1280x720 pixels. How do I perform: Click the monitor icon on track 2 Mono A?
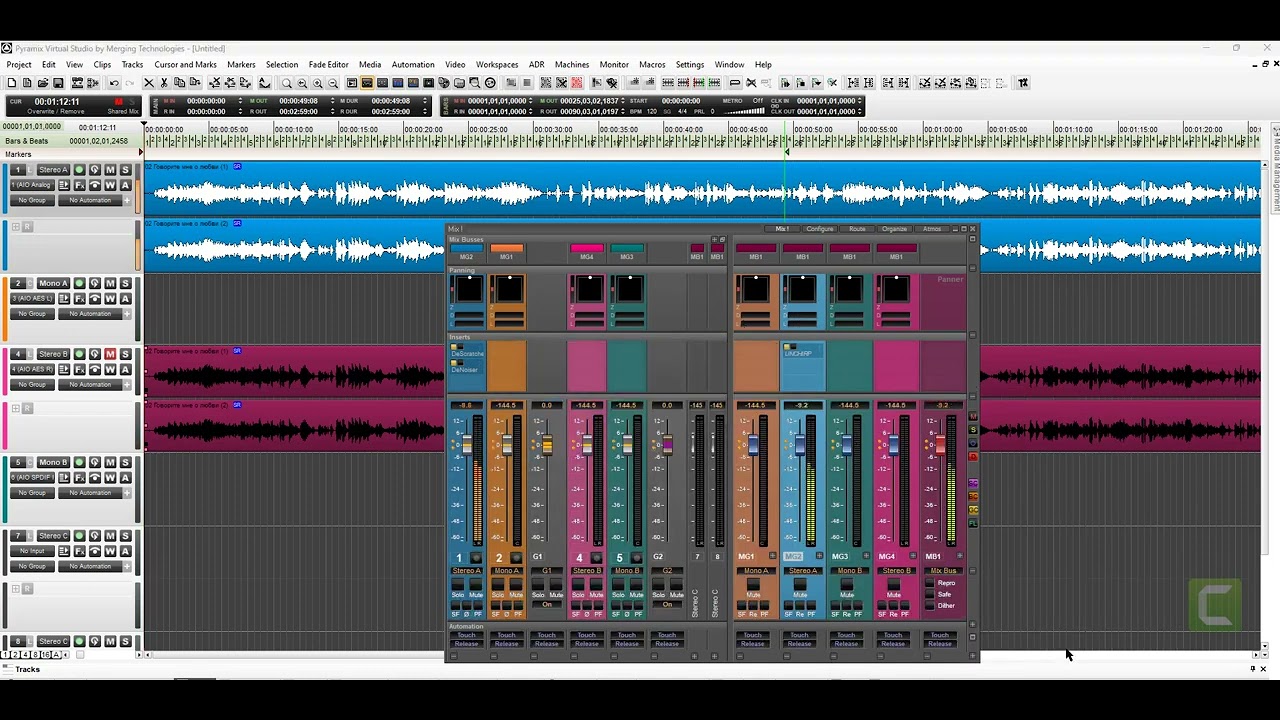tap(95, 284)
